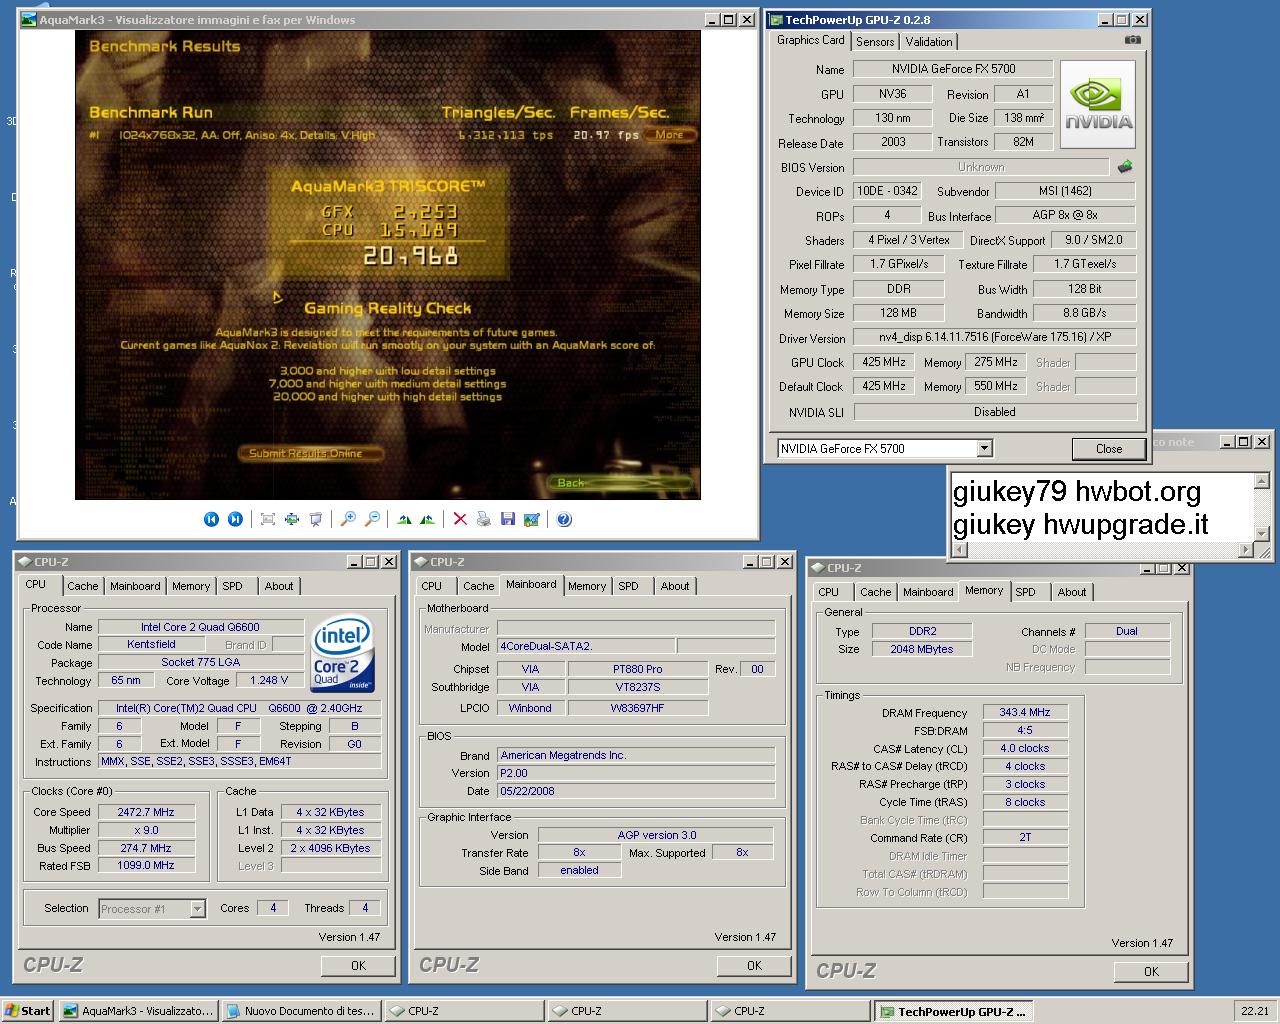This screenshot has width=1280, height=1024.
Task: Switch to Cache tab in leftmost CPU-Z
Action: pos(83,586)
